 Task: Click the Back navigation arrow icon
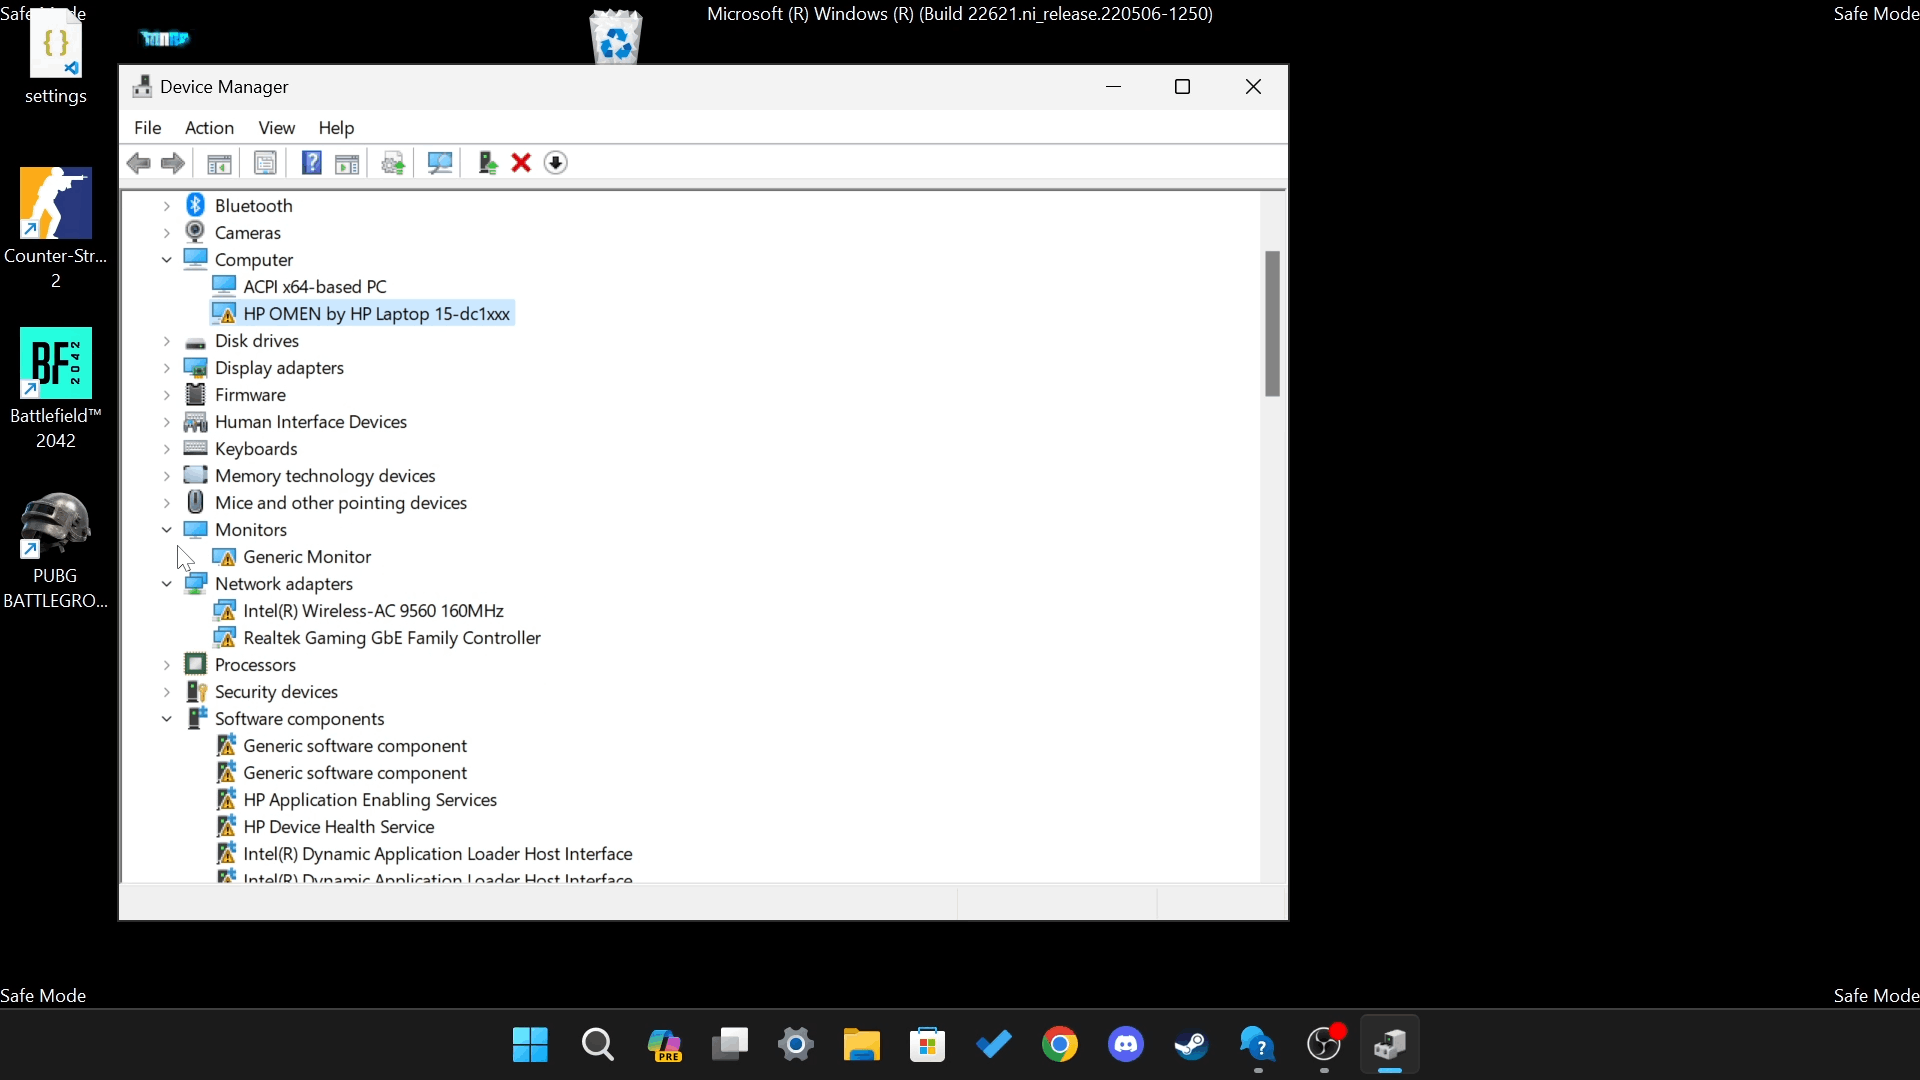139,163
